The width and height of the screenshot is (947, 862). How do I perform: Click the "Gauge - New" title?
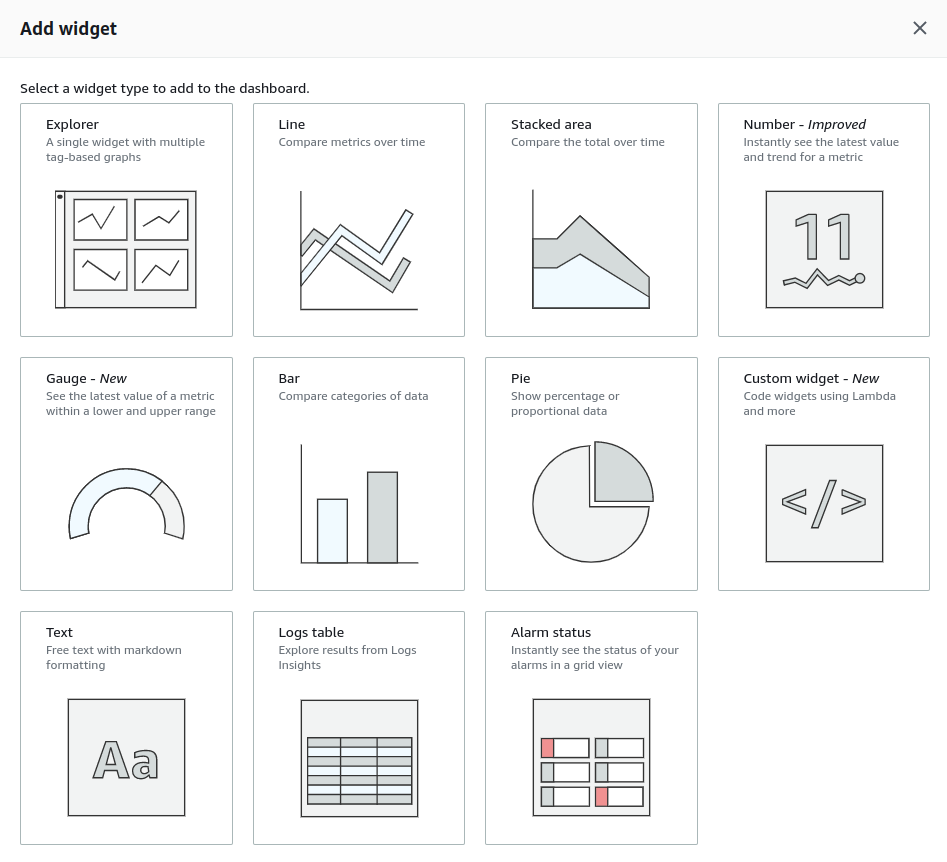pos(86,379)
